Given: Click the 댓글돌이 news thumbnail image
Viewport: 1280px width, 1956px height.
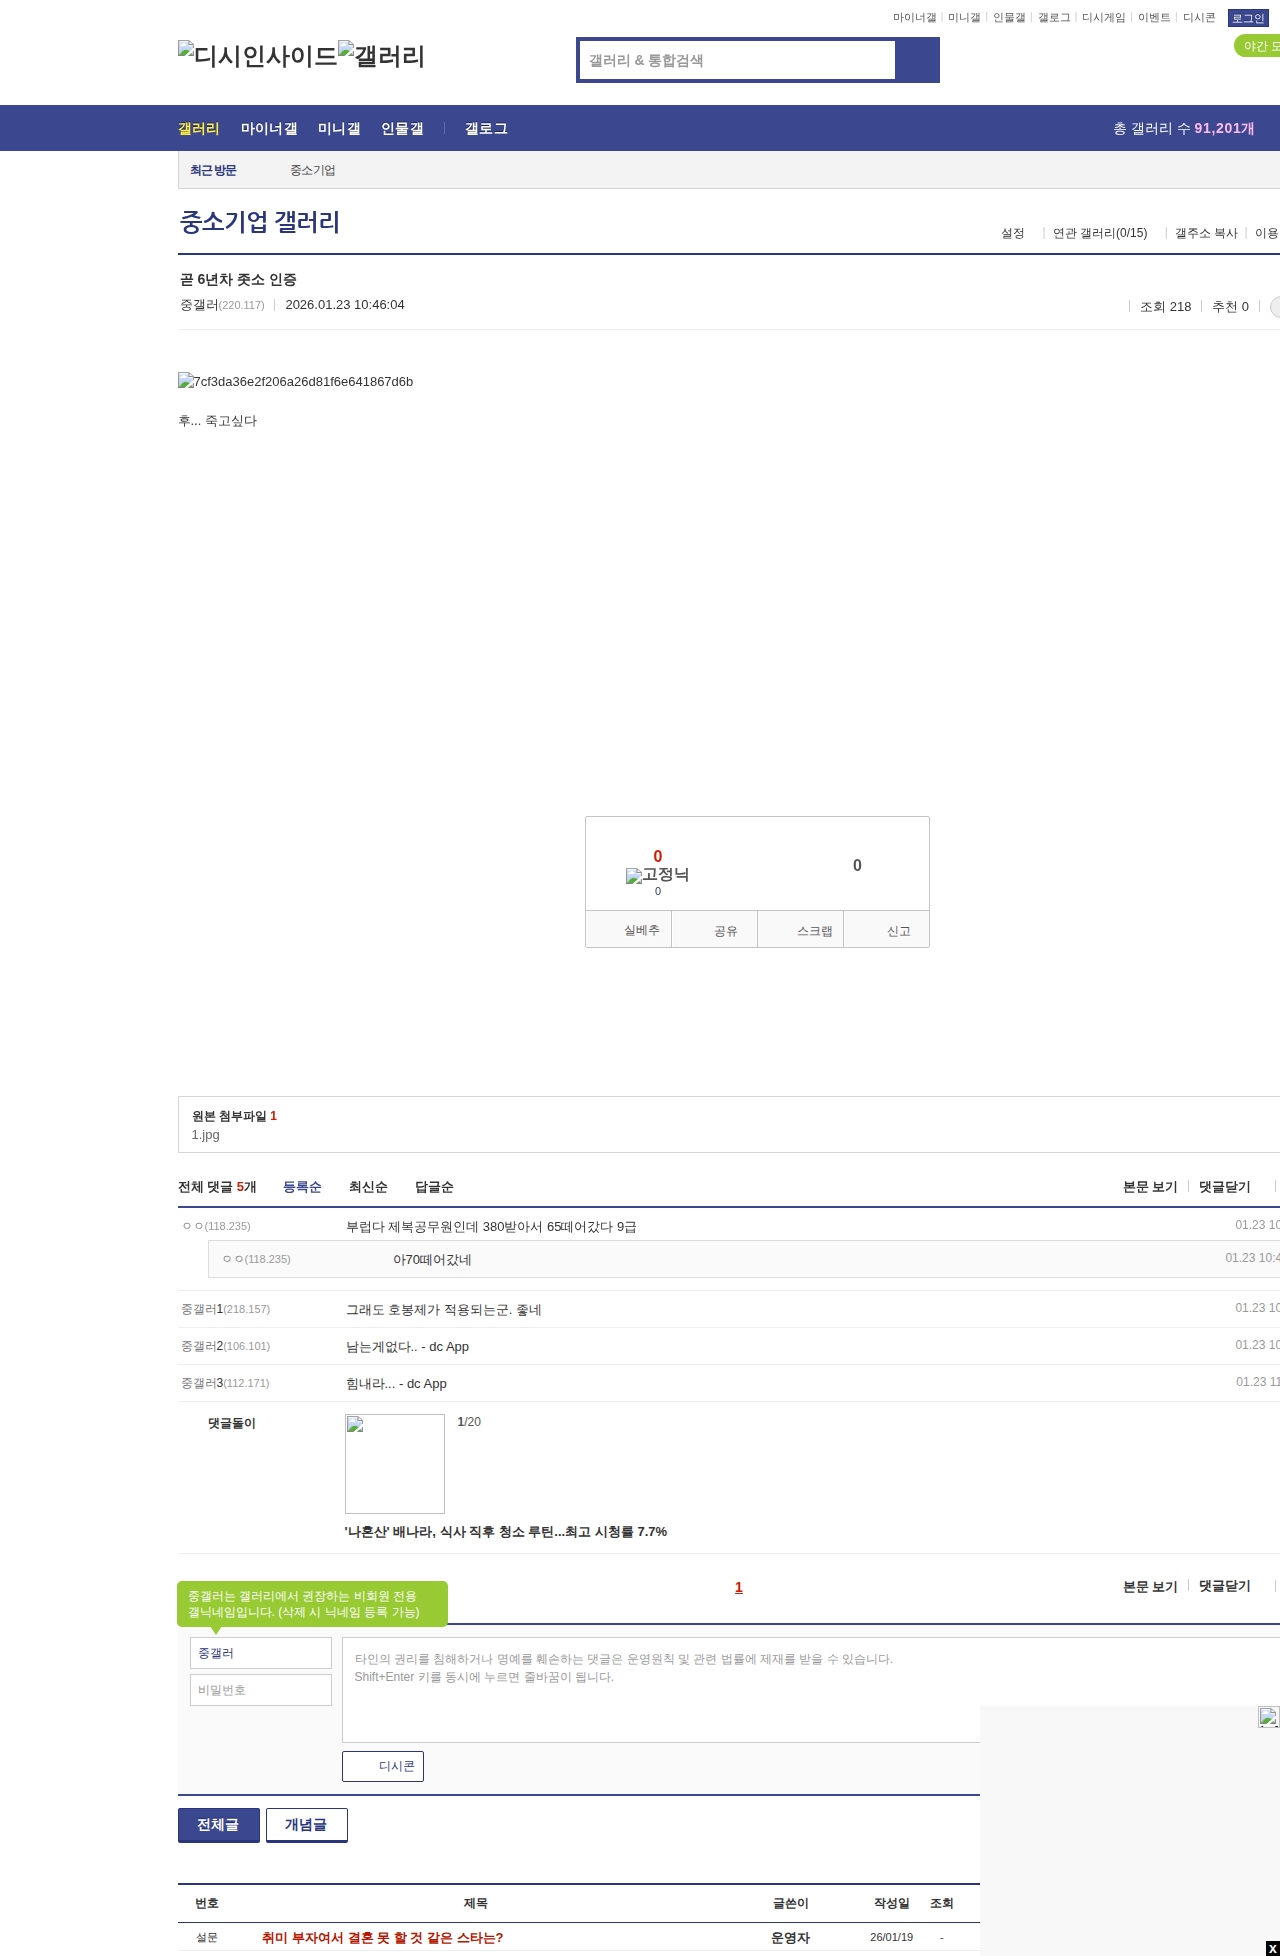Looking at the screenshot, I should [x=395, y=1464].
